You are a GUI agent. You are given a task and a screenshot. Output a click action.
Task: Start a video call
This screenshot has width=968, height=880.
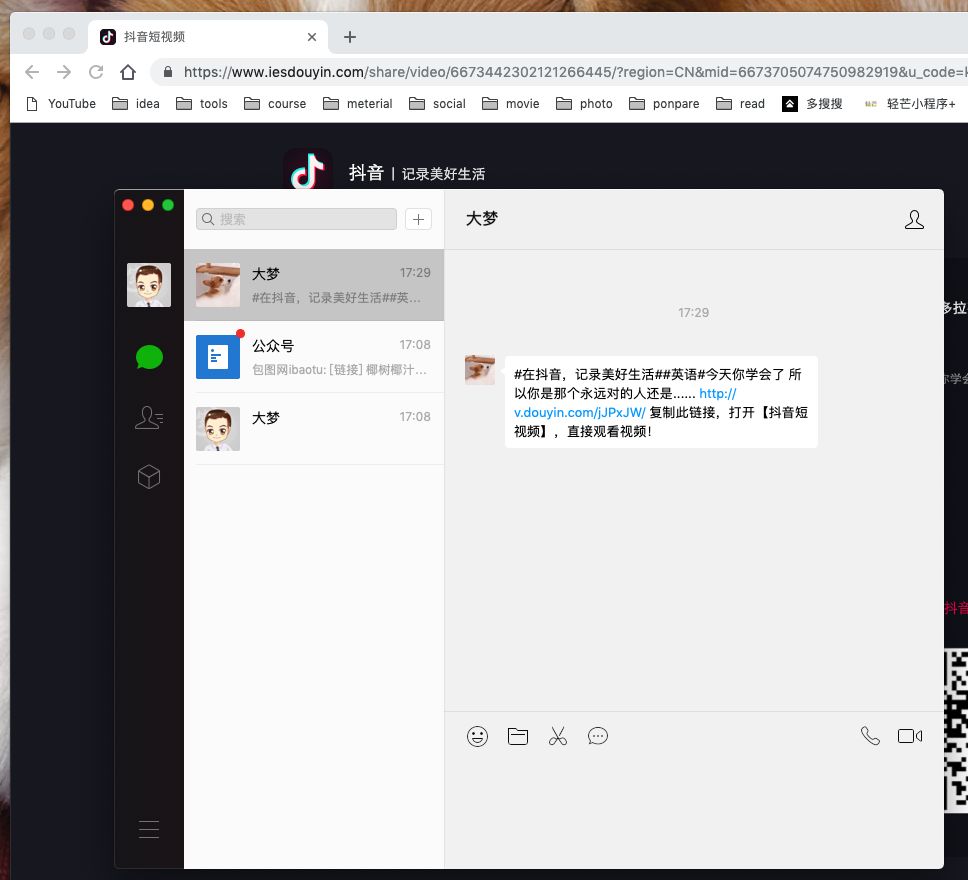coord(910,736)
